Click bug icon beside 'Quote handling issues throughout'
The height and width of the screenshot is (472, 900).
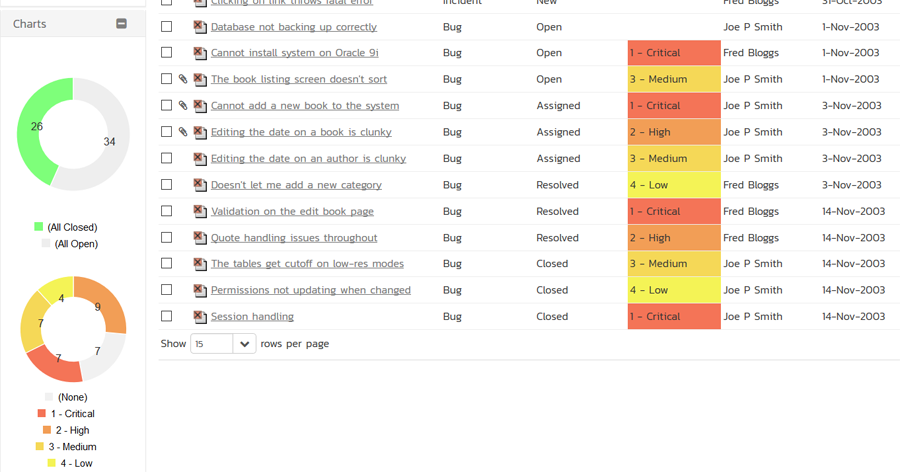click(200, 238)
